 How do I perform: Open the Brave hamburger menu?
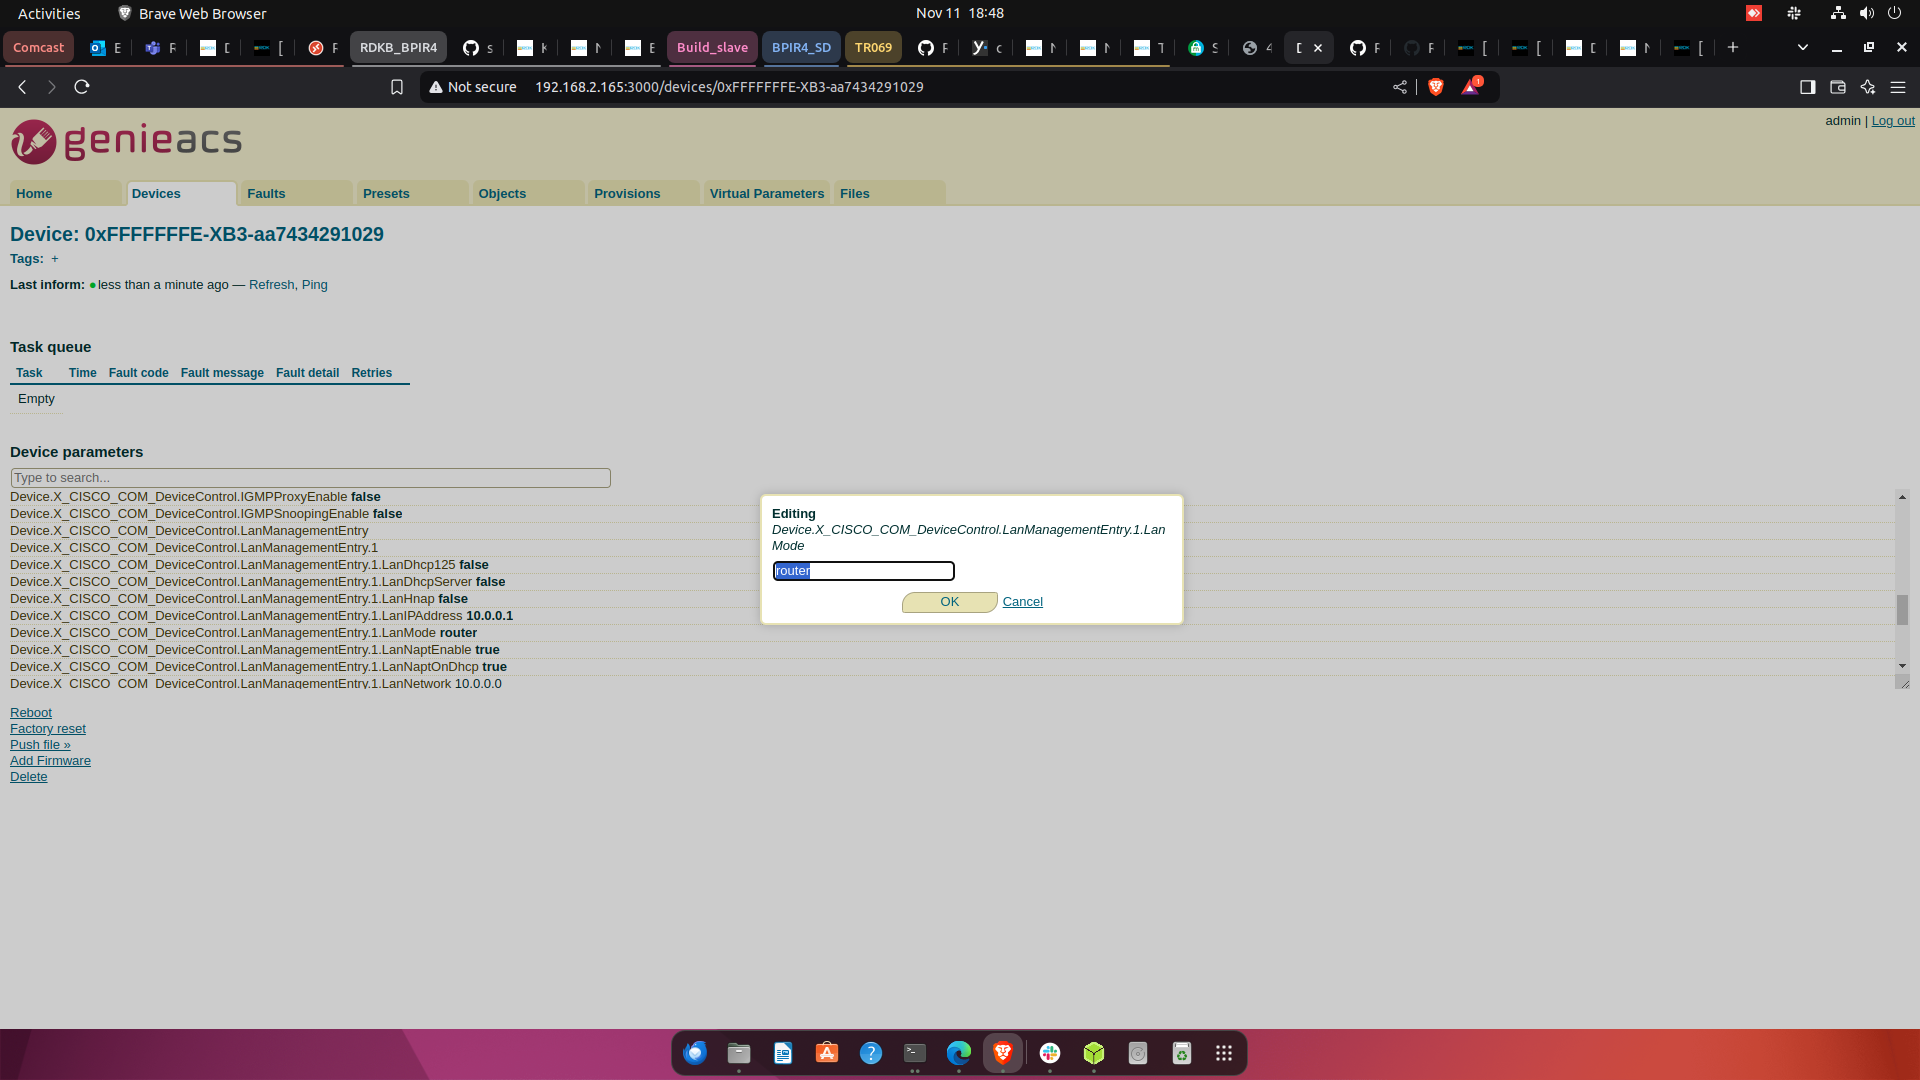[x=1898, y=87]
